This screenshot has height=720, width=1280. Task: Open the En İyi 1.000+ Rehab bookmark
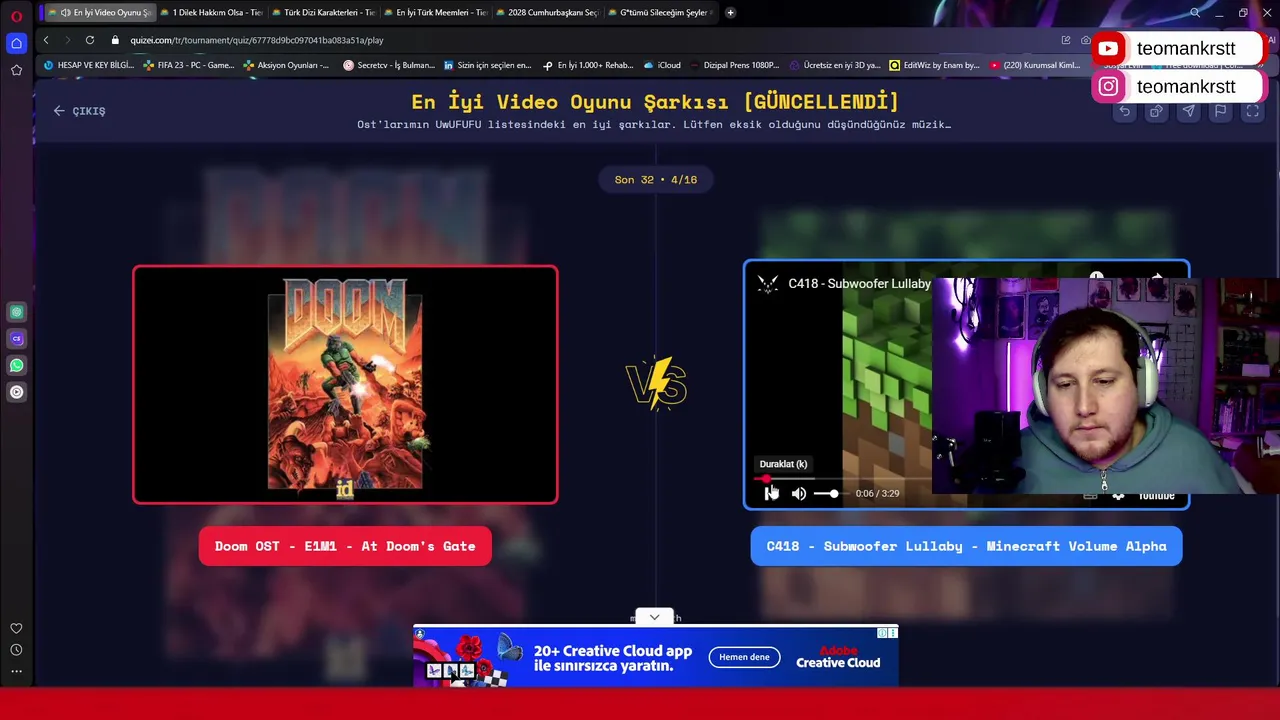point(588,65)
